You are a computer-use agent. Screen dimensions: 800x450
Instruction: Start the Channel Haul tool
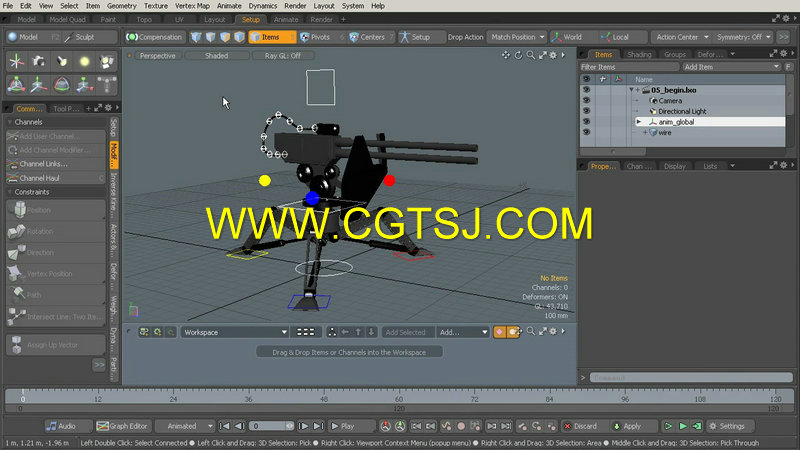pyautogui.click(x=56, y=178)
